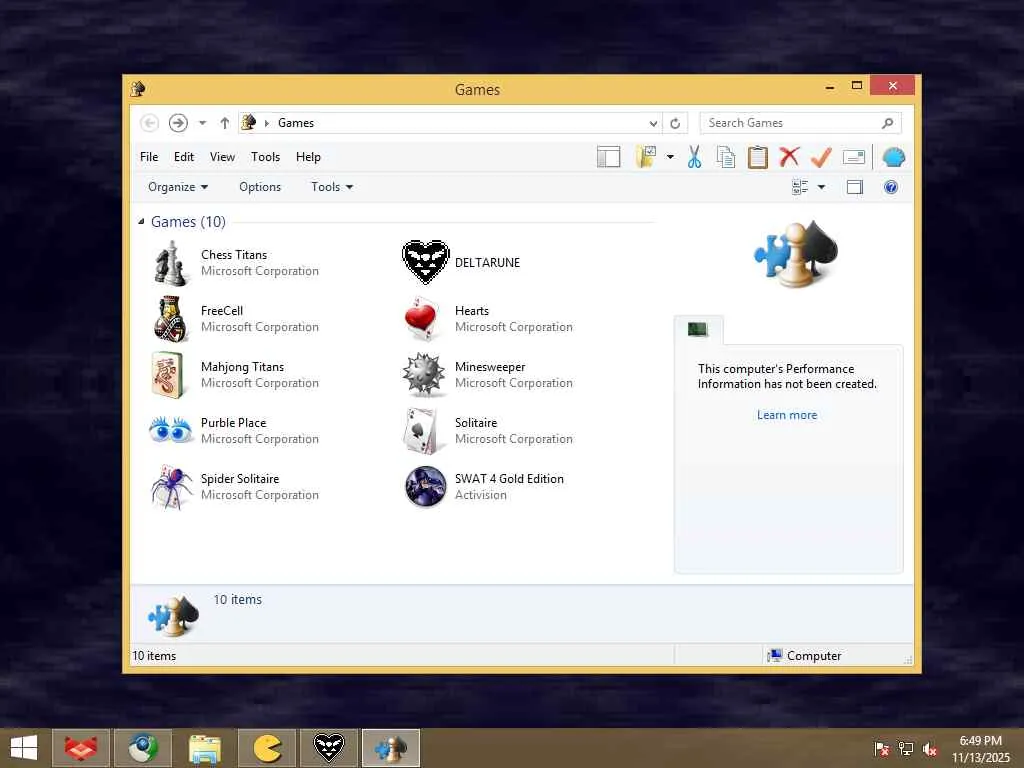This screenshot has height=768, width=1024.
Task: Open the Help menu
Action: tap(308, 157)
